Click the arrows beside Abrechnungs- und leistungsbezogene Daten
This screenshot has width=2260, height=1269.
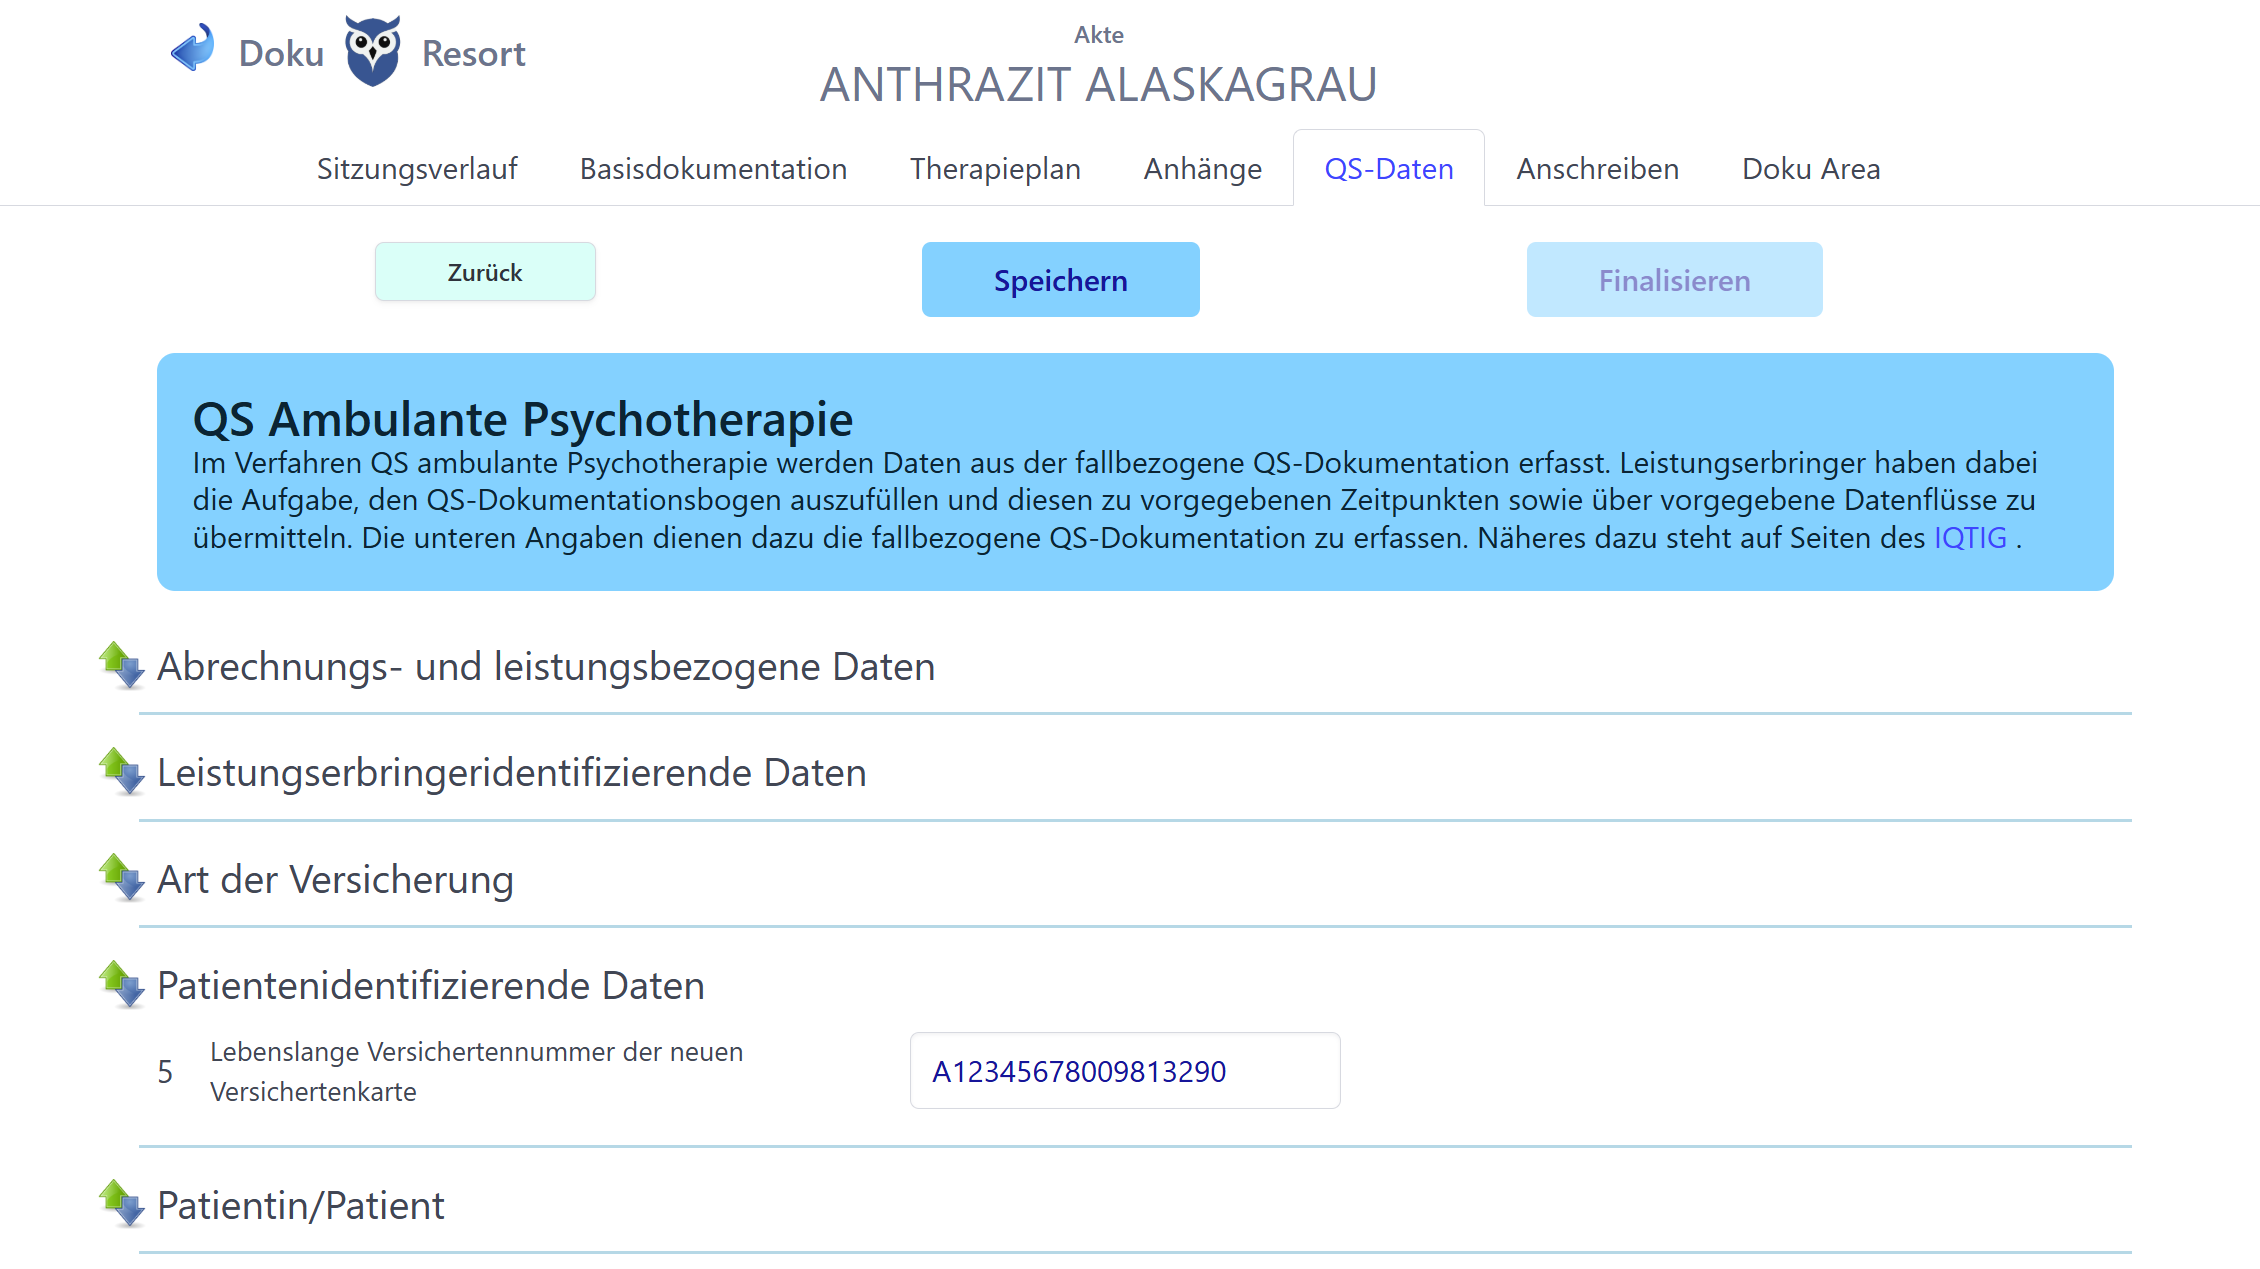pyautogui.click(x=120, y=666)
